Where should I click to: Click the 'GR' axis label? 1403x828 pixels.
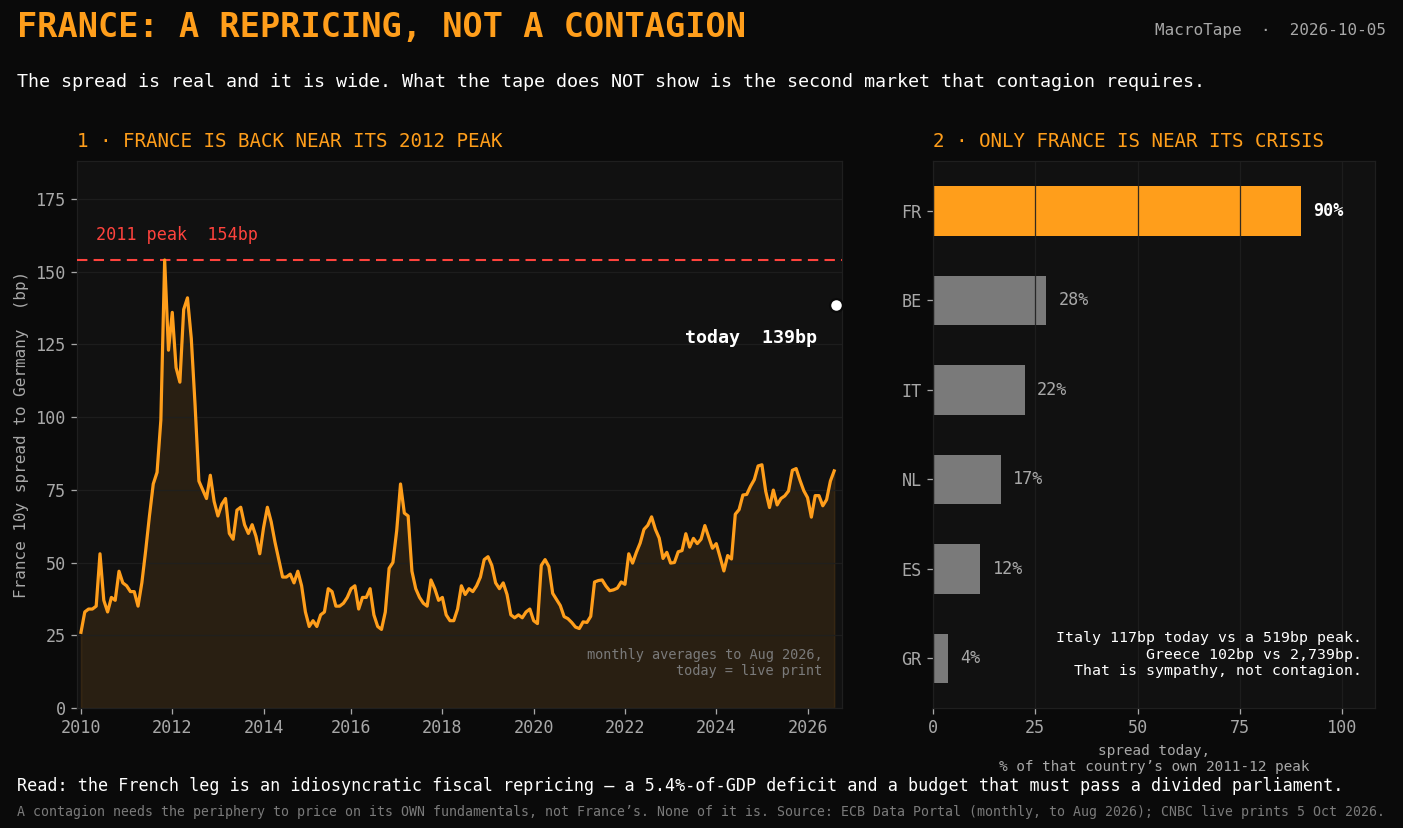pos(911,659)
